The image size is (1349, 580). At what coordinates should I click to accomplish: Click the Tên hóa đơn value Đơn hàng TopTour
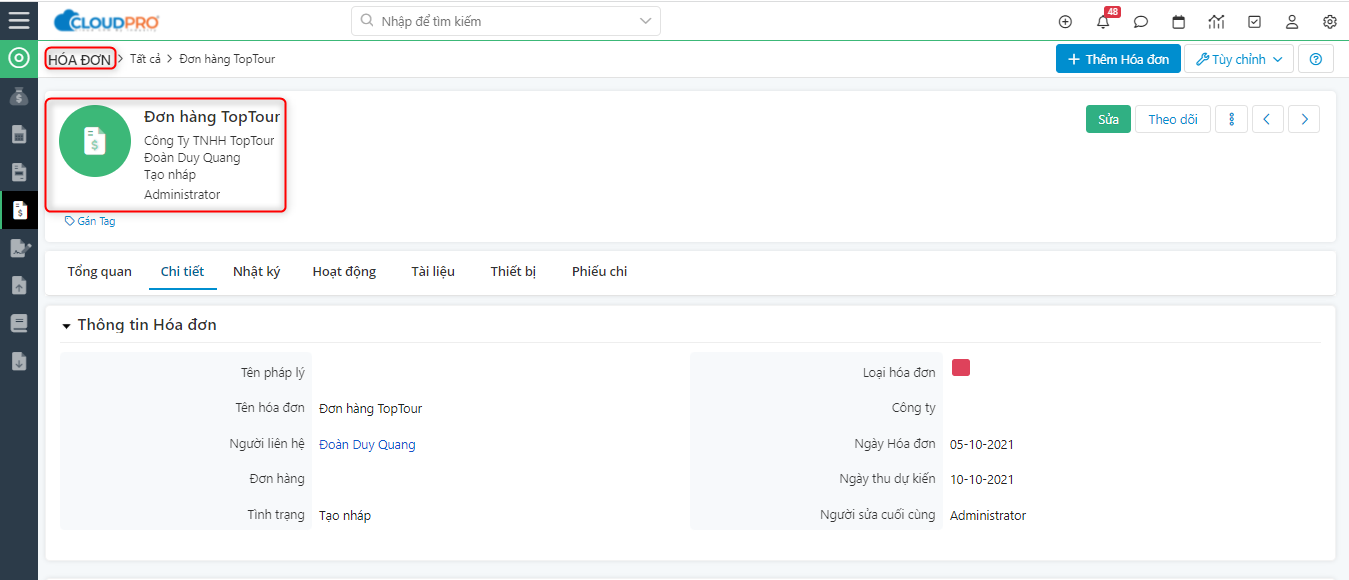coord(371,409)
